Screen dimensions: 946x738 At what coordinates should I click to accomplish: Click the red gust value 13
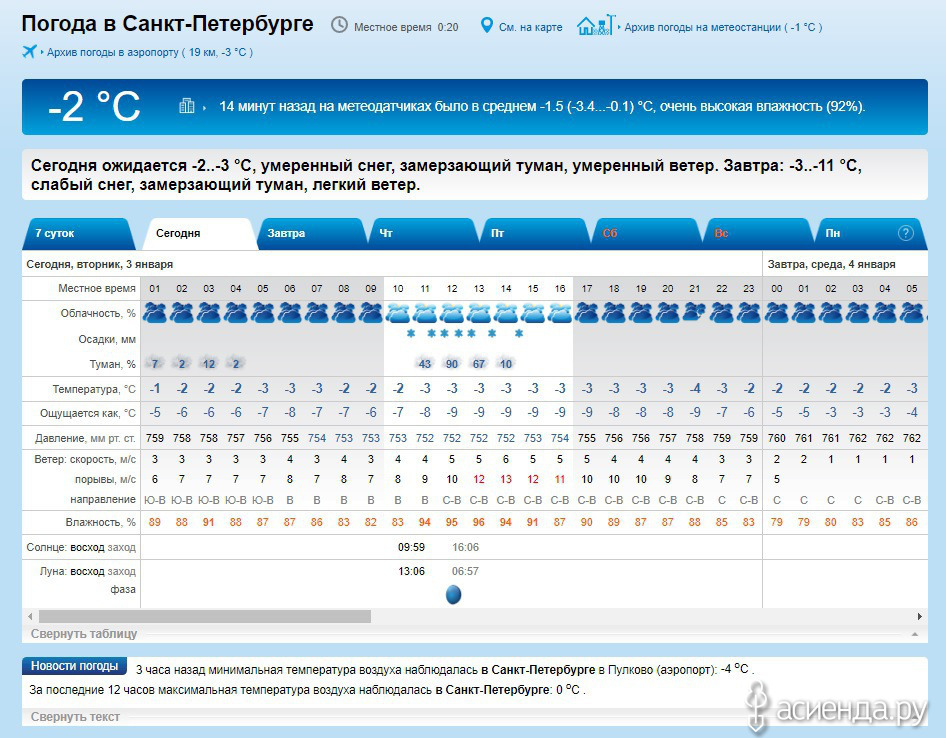pyautogui.click(x=506, y=479)
